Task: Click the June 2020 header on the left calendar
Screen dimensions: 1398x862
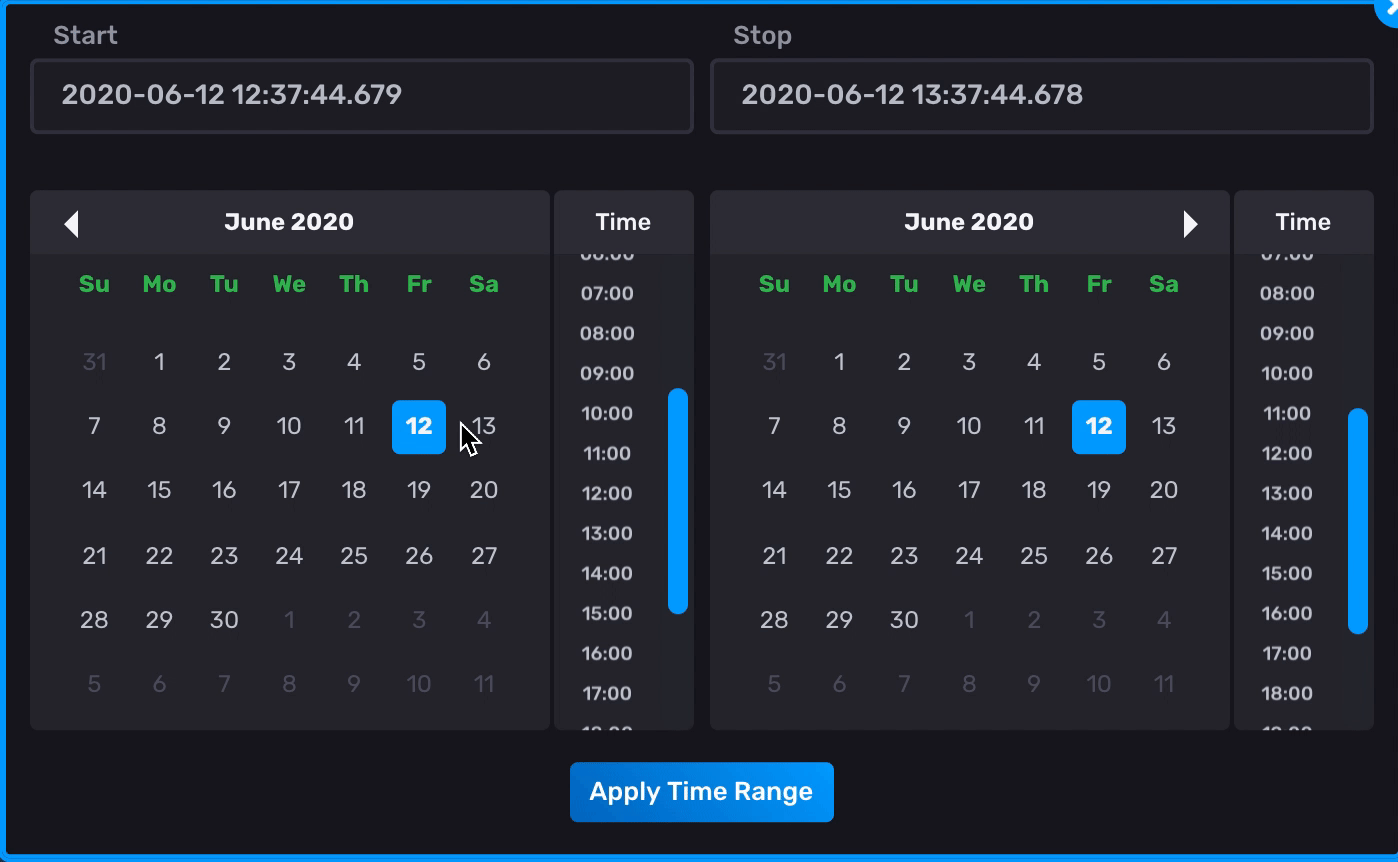Action: pyautogui.click(x=289, y=222)
